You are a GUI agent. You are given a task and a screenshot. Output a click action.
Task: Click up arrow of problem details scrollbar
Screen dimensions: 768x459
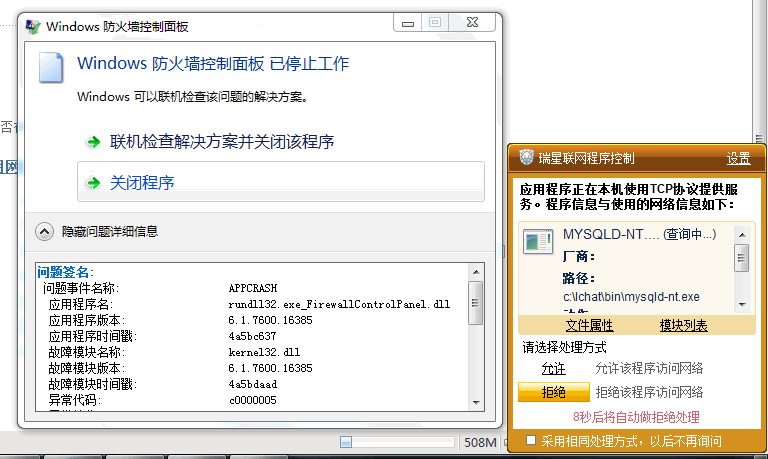(476, 272)
